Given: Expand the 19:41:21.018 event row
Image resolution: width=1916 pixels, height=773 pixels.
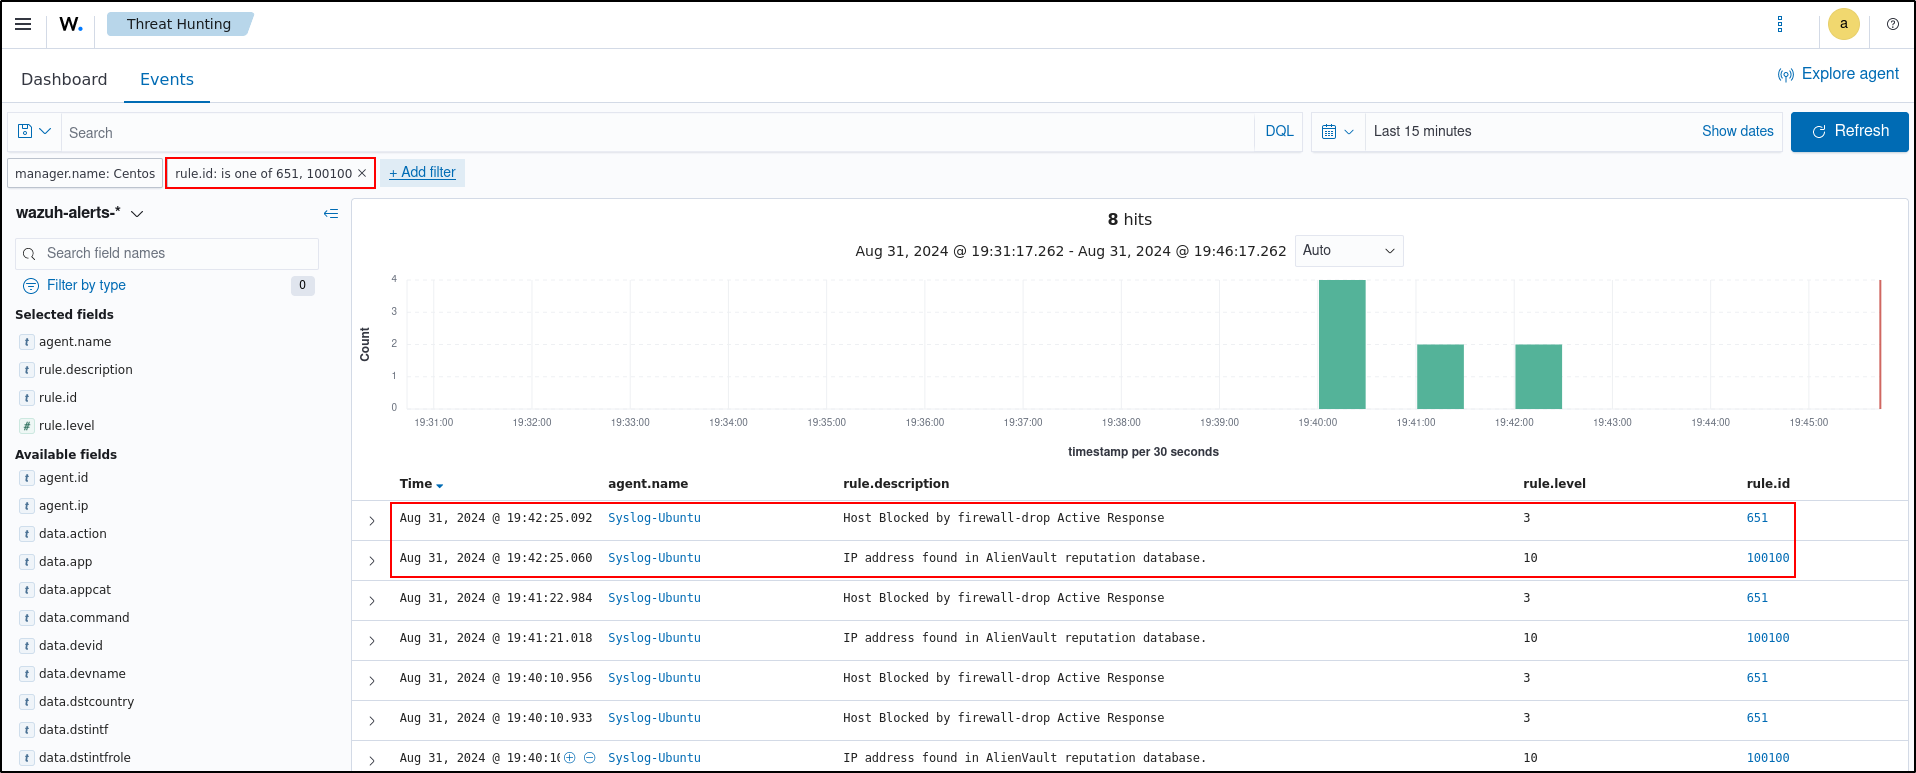Looking at the screenshot, I should (x=372, y=640).
